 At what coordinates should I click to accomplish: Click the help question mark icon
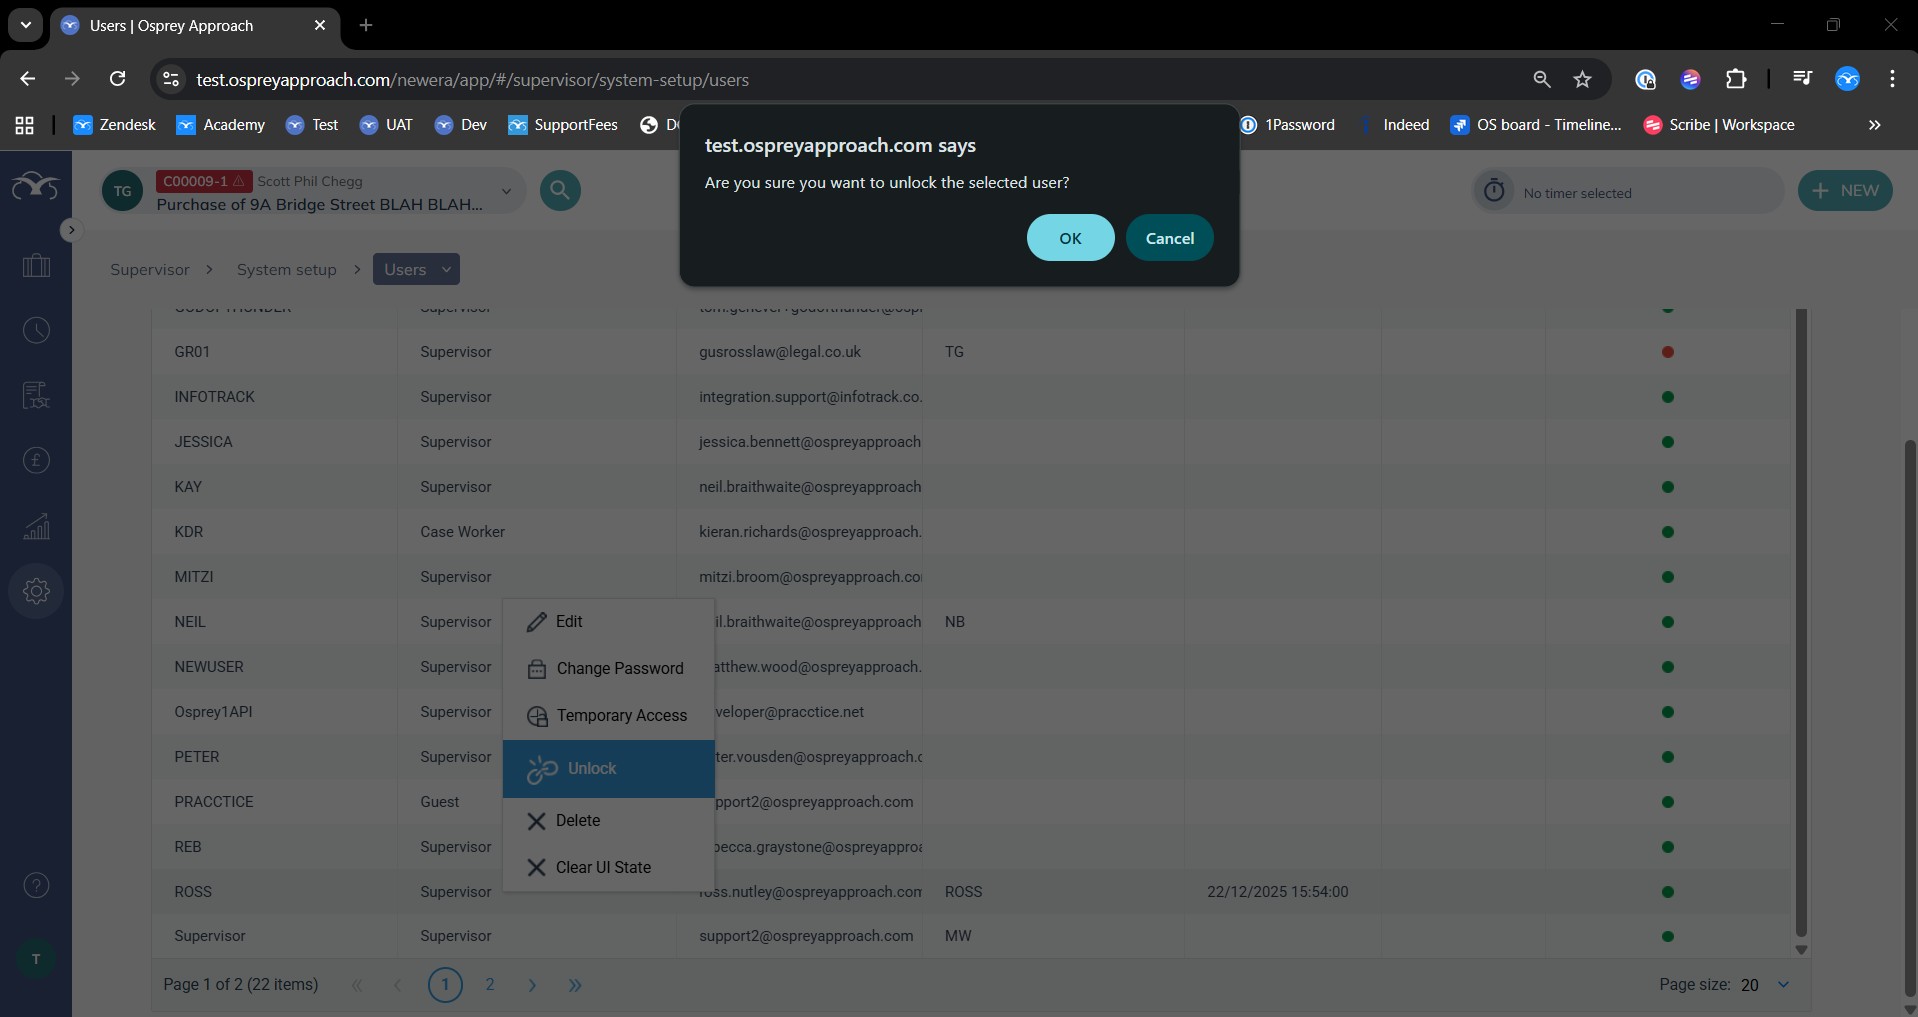click(36, 885)
